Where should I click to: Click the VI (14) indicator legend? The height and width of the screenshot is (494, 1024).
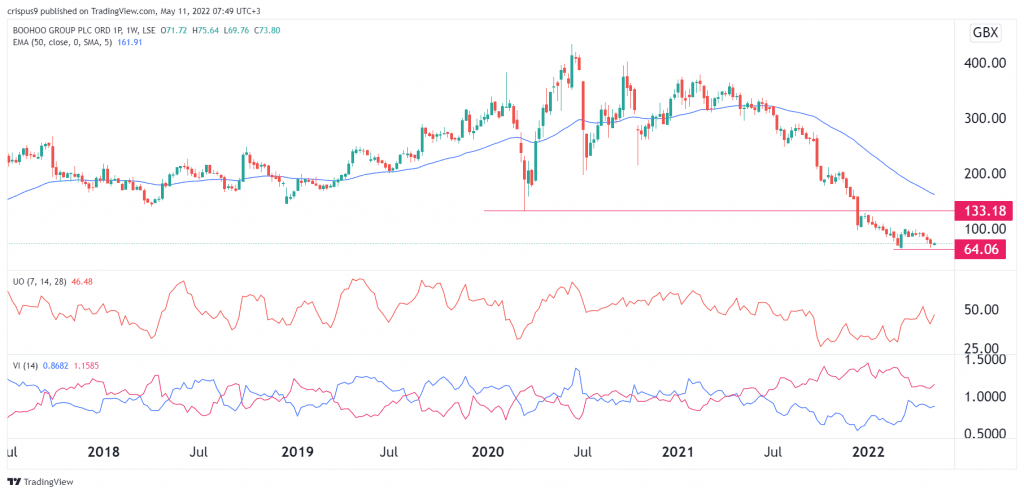click(x=25, y=366)
